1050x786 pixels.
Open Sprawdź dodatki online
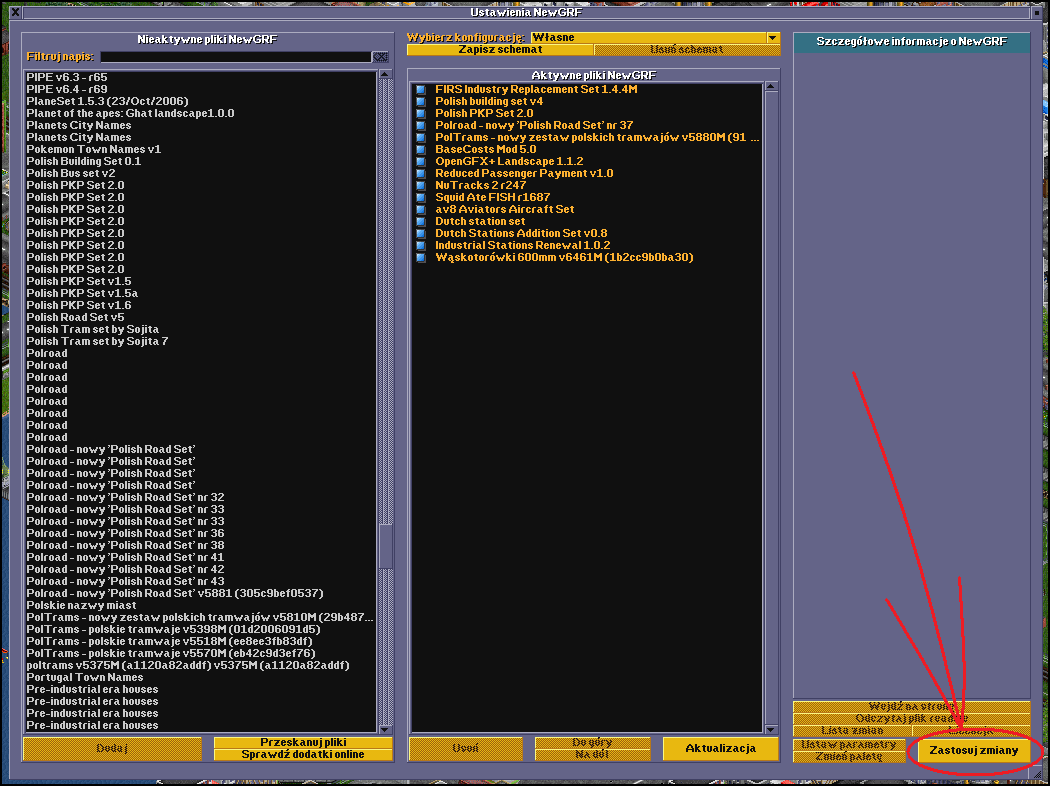303,755
